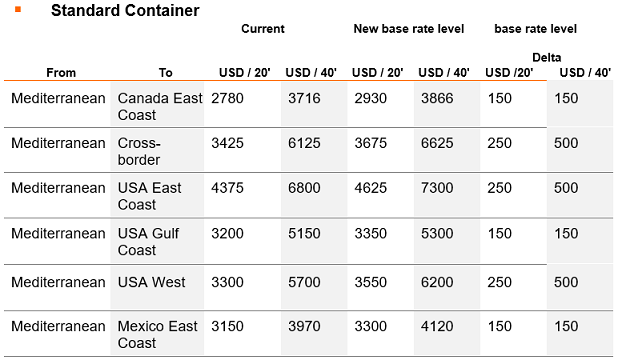Click the 3716 current 40' rate
618x360 pixels.
point(304,98)
